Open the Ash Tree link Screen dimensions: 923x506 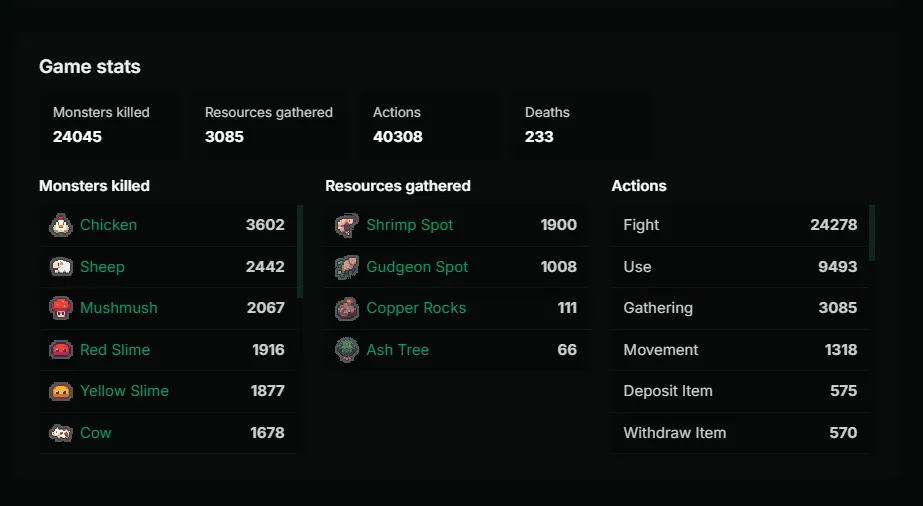click(x=397, y=349)
